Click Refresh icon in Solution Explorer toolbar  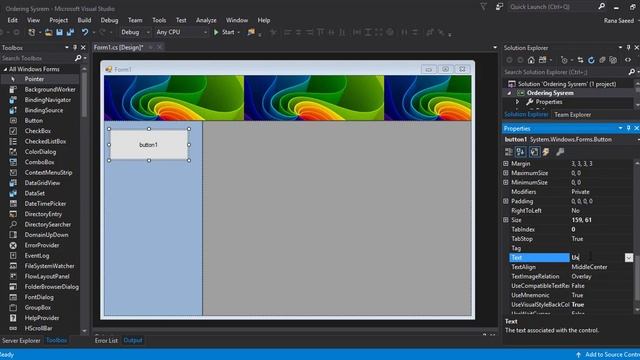[591, 60]
